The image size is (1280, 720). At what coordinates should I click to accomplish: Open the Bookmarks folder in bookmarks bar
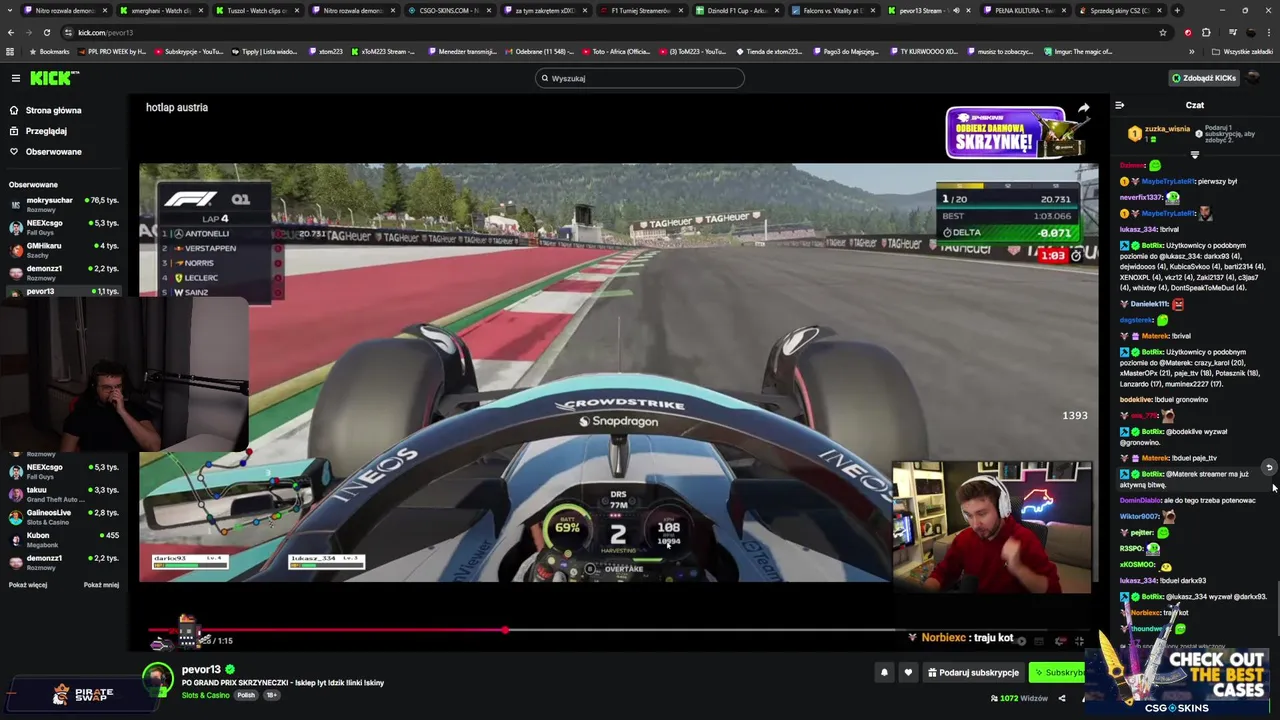(50, 51)
